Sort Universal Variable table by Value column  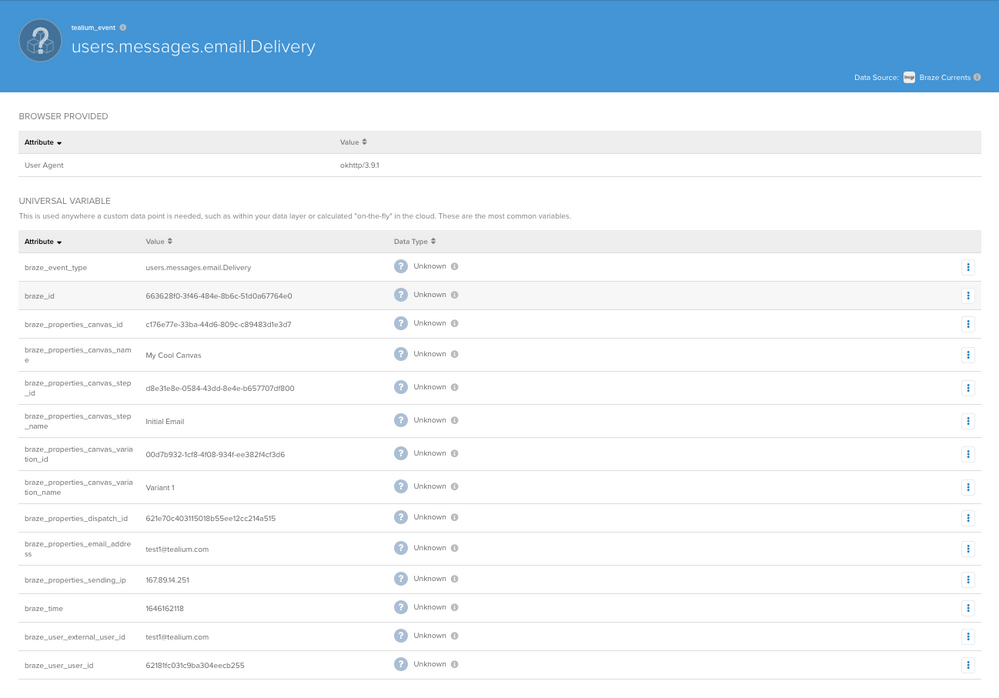[159, 242]
